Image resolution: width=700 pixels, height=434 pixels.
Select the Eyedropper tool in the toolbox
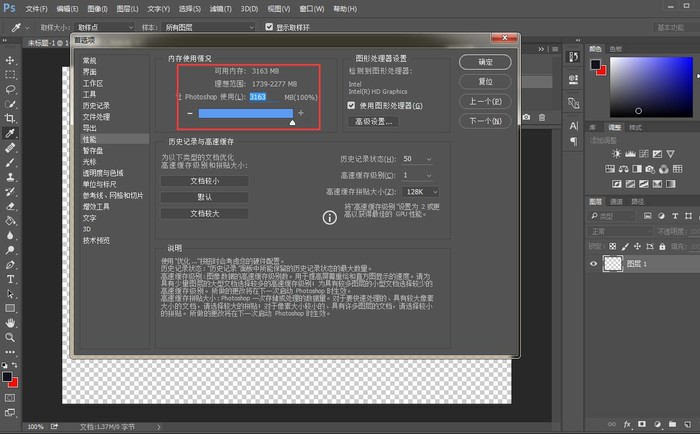pyautogui.click(x=10, y=133)
